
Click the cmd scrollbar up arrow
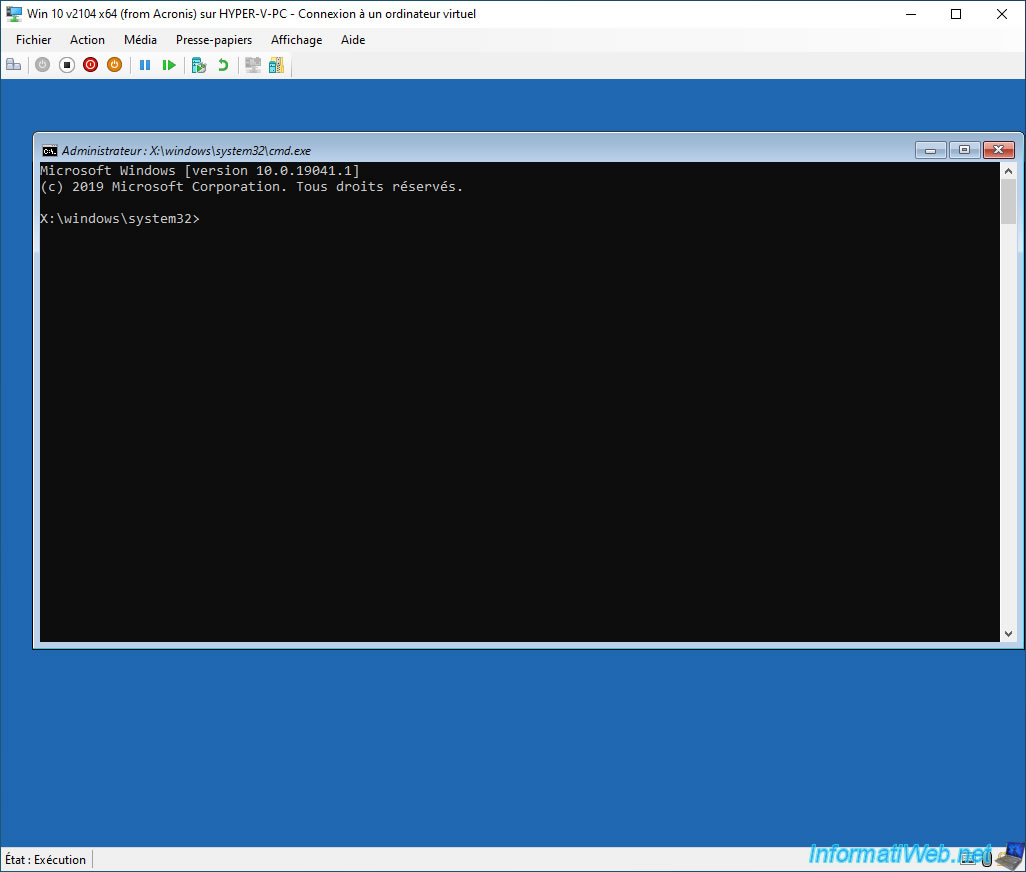[1008, 171]
